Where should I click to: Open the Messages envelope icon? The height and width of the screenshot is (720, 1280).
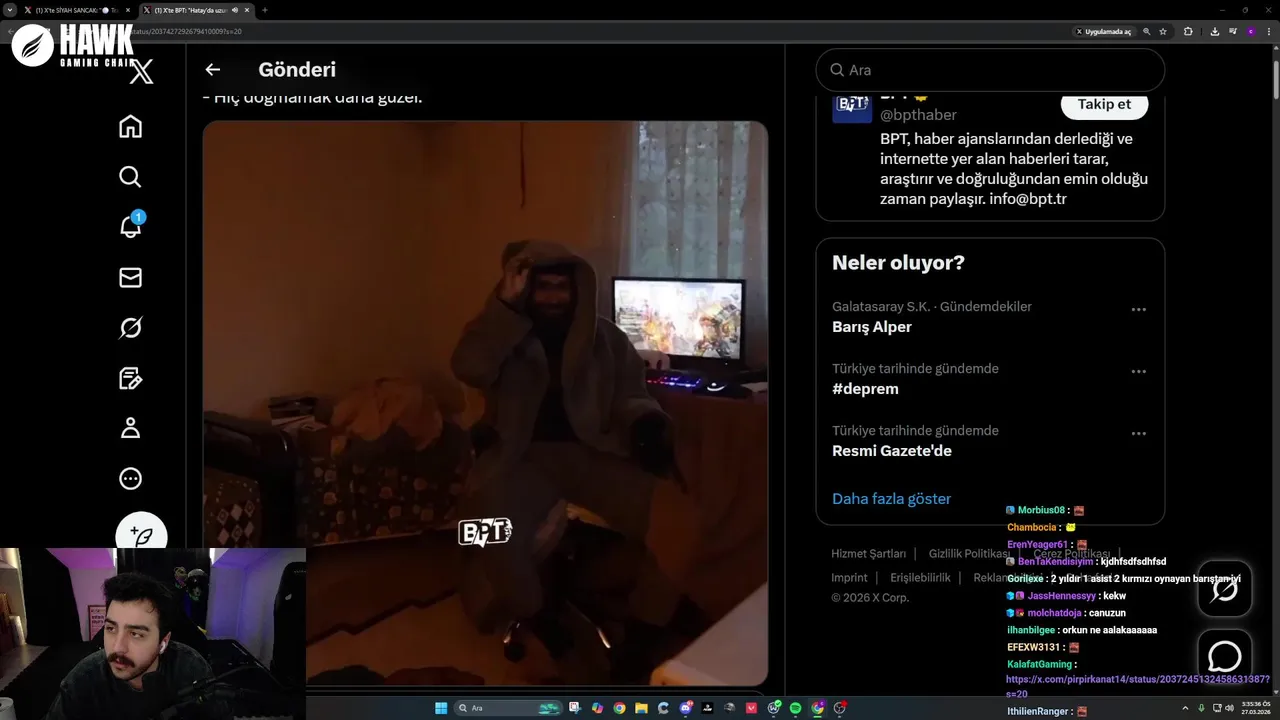point(130,277)
